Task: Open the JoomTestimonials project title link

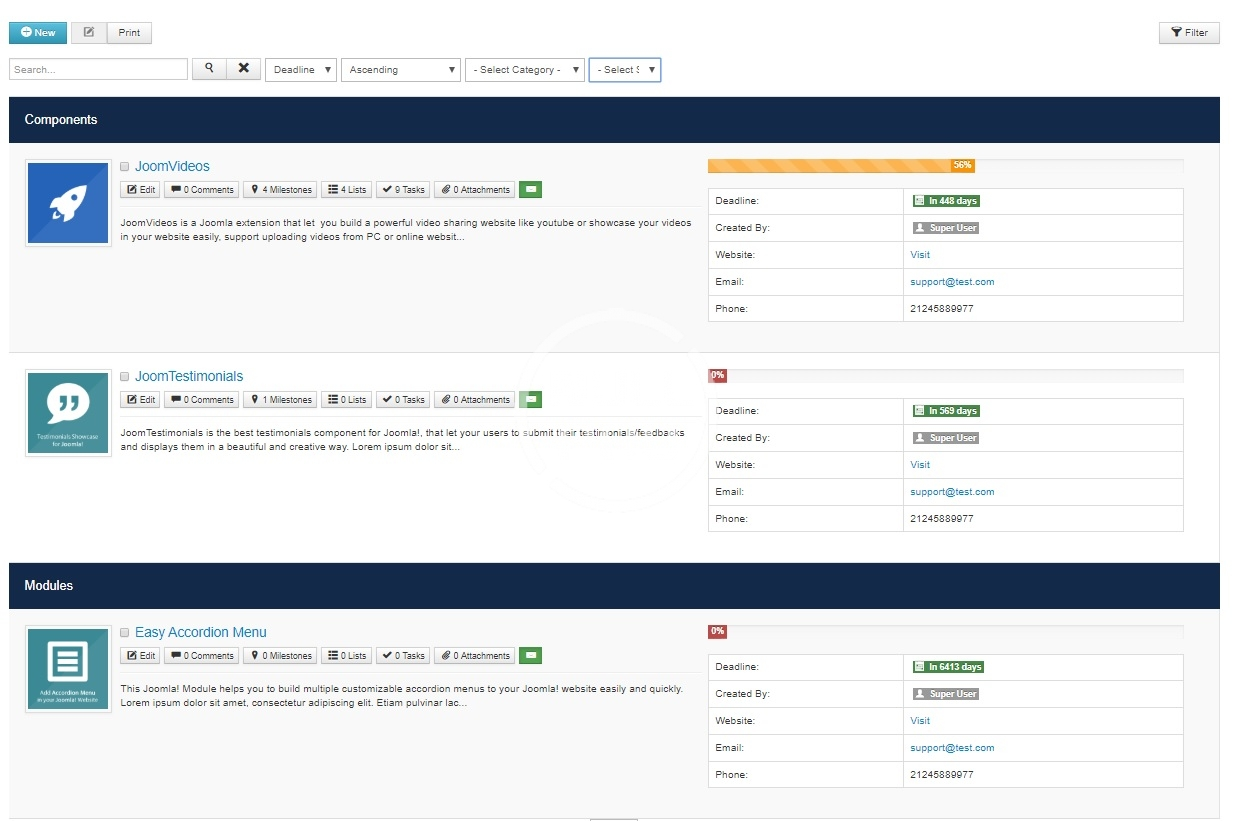Action: [x=189, y=376]
